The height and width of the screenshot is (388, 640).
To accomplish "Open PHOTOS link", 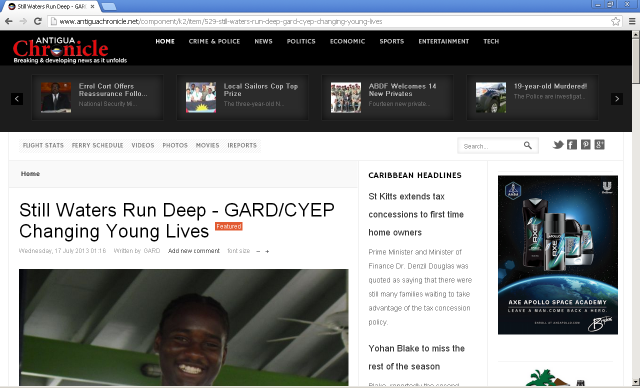I will (175, 145).
